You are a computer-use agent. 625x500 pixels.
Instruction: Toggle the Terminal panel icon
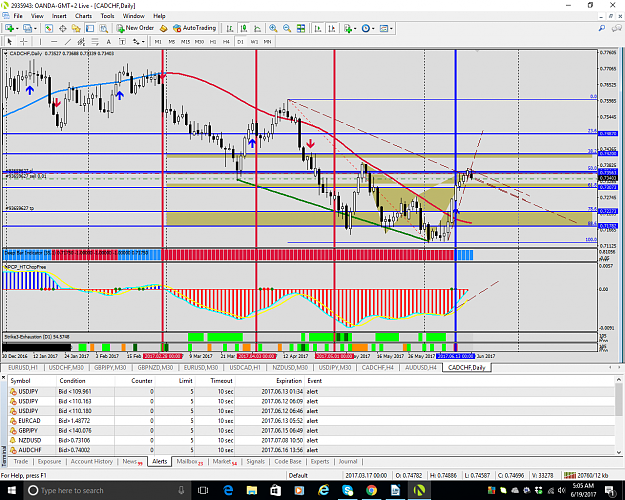(90, 28)
